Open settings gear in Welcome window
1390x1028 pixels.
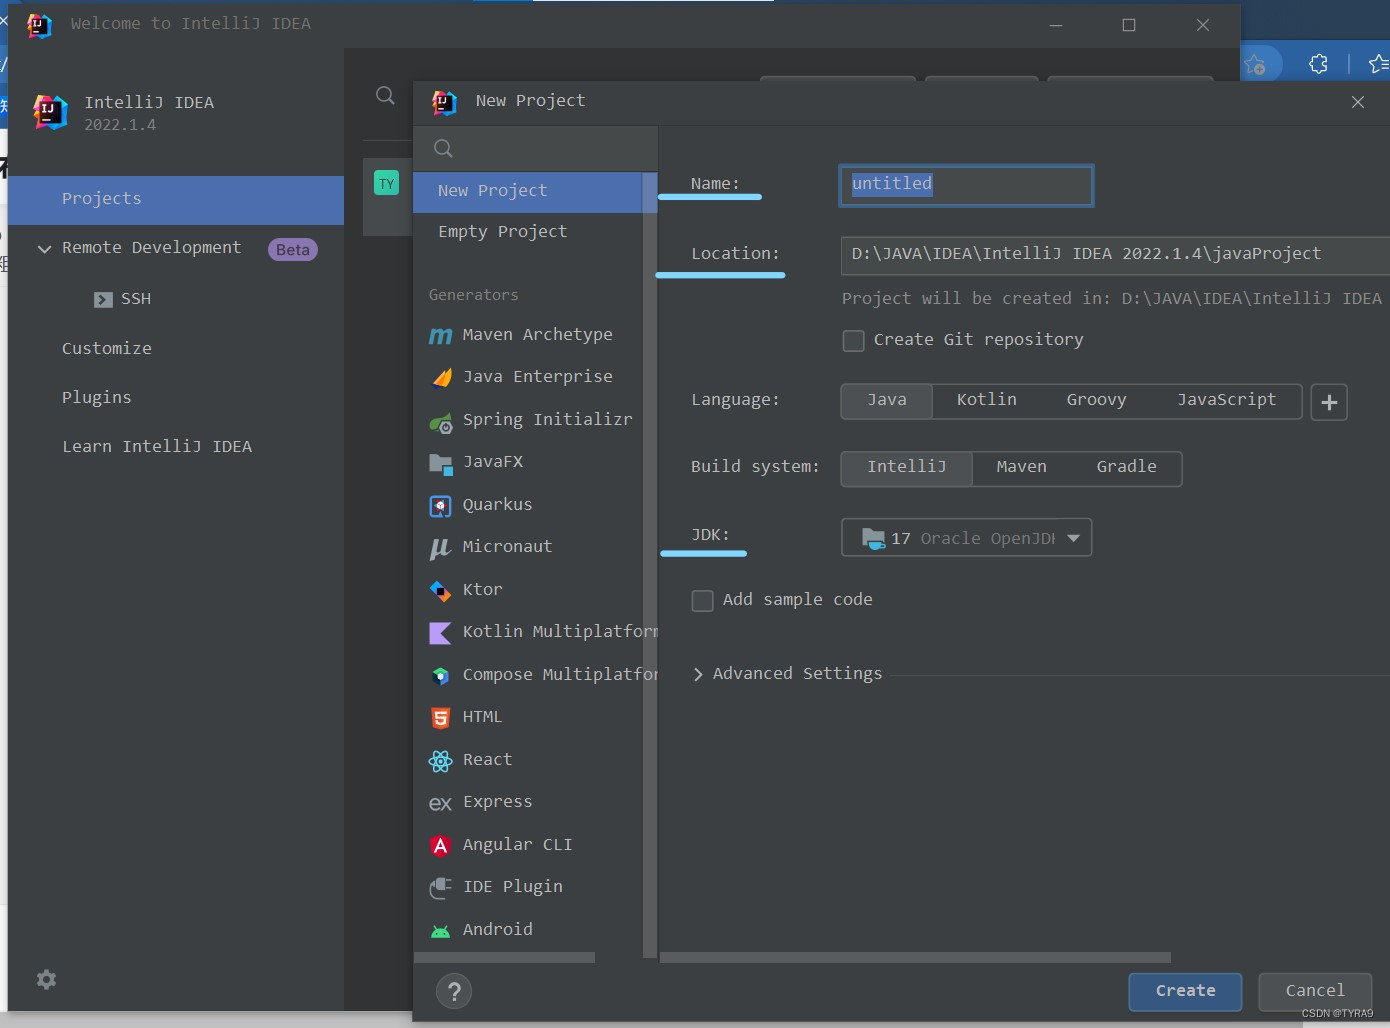(x=46, y=979)
